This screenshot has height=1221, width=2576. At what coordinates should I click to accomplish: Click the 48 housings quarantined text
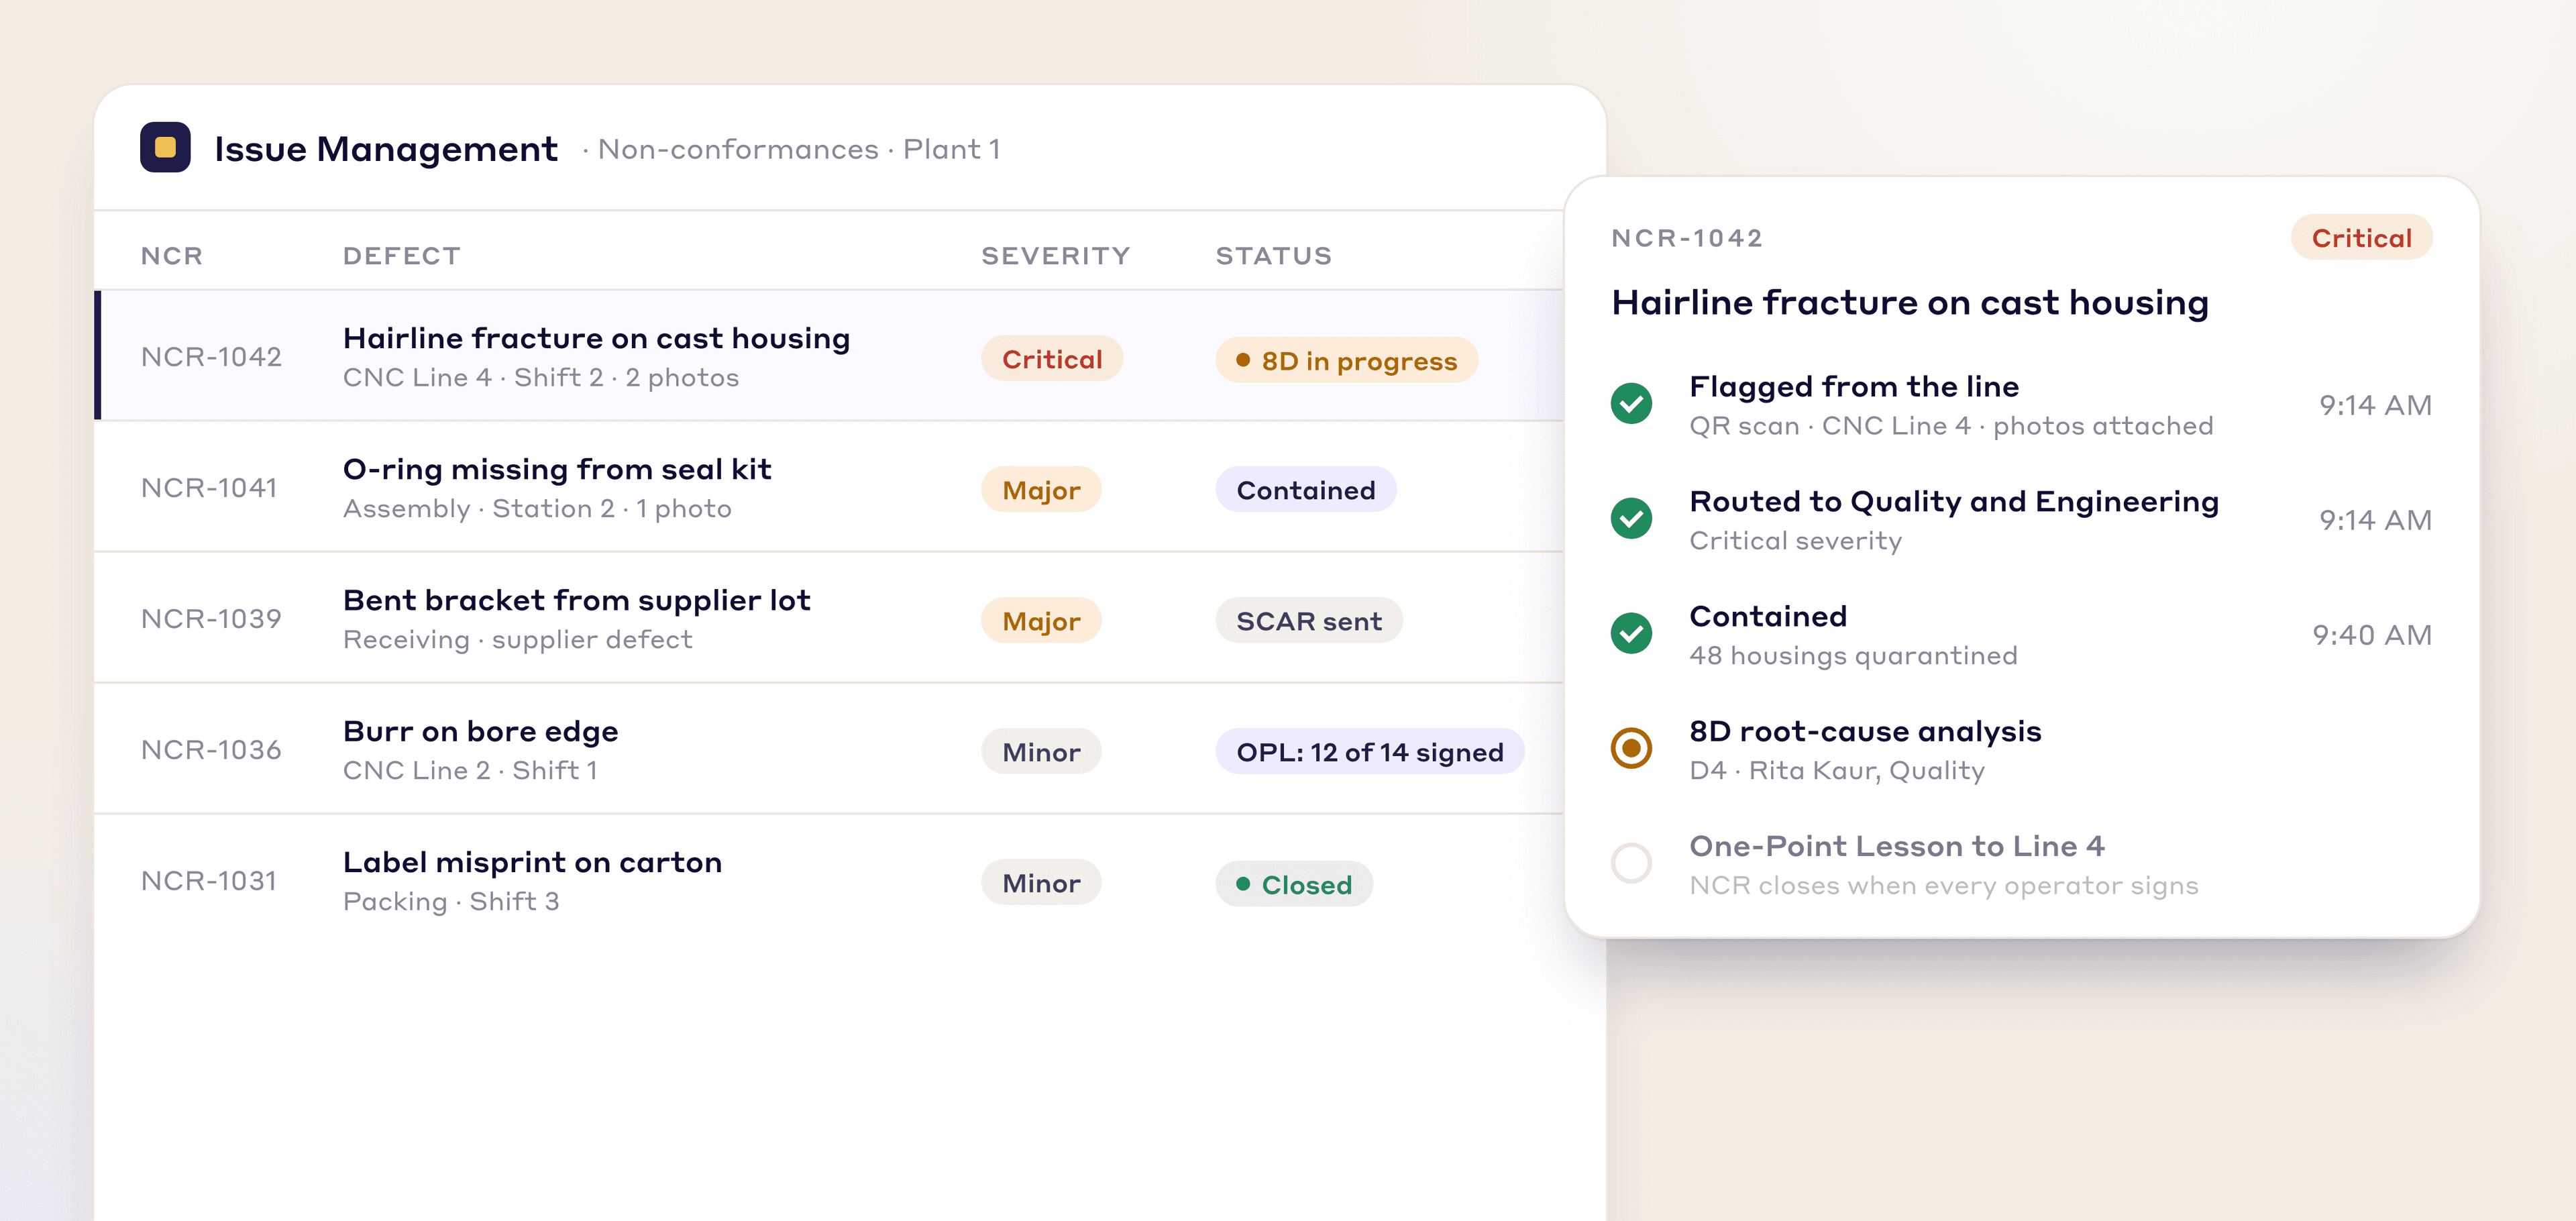pos(1853,656)
